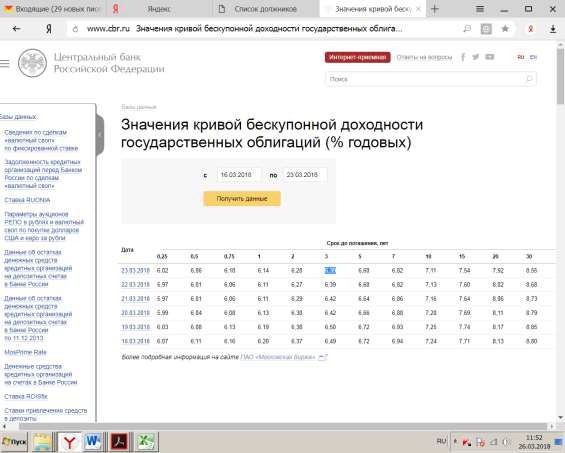Click the Интернет-приемная button
Image resolution: width=565 pixels, height=453 pixels.
pos(357,57)
